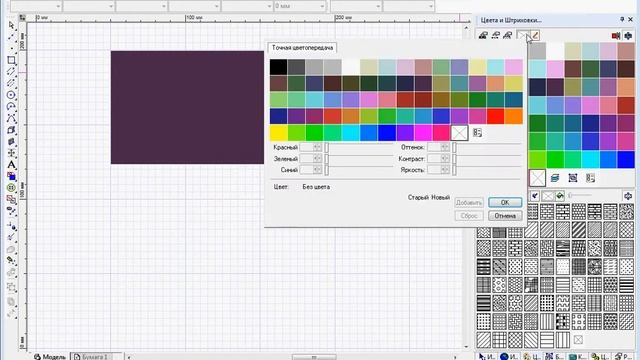
Task: Pin the Цвета и Штриховки panel
Action: click(622, 19)
